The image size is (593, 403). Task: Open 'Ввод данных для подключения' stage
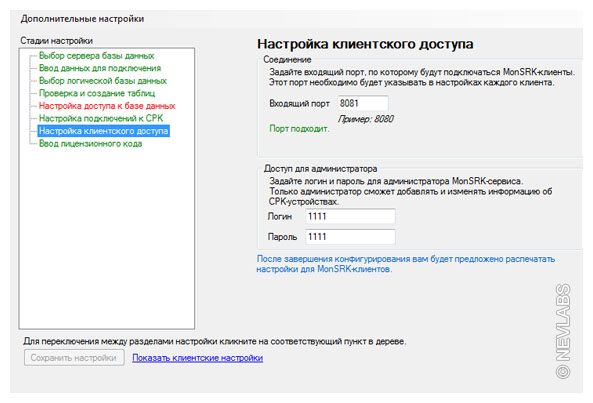coord(100,68)
